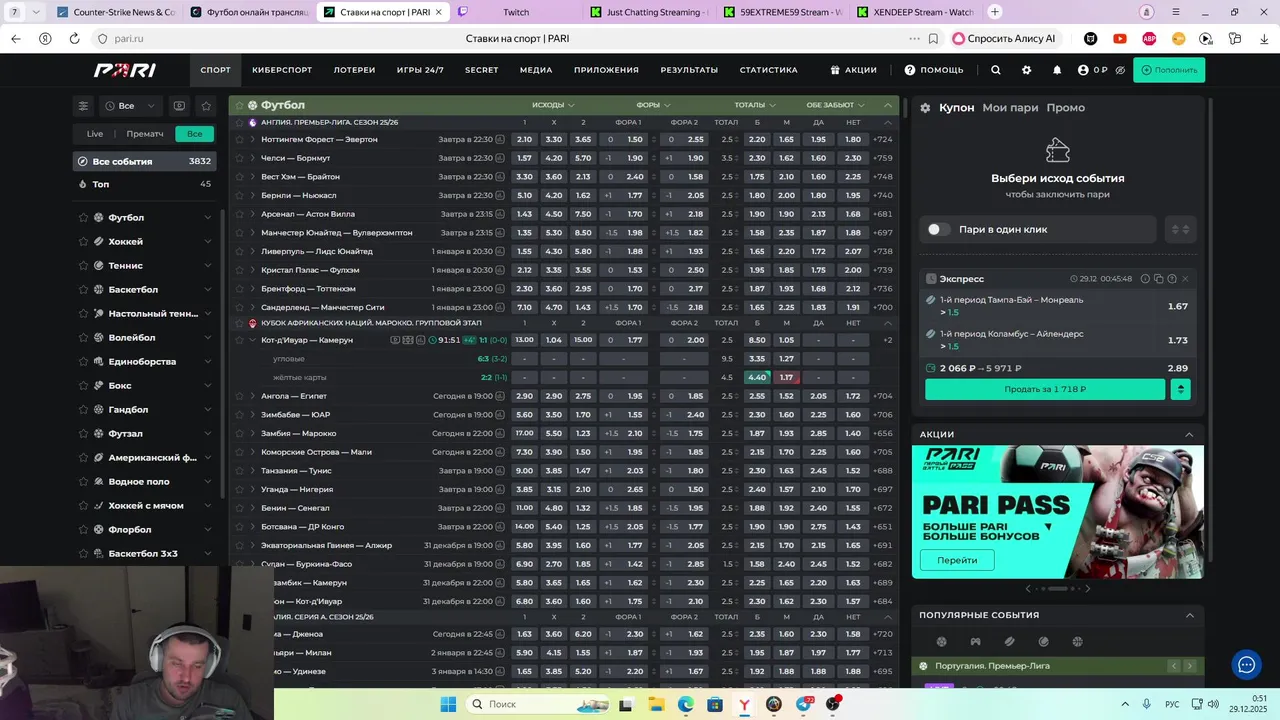Open video stream icon for Кот-д'Ивуар — Камерун
Screen dimensions: 1280x720
394,340
